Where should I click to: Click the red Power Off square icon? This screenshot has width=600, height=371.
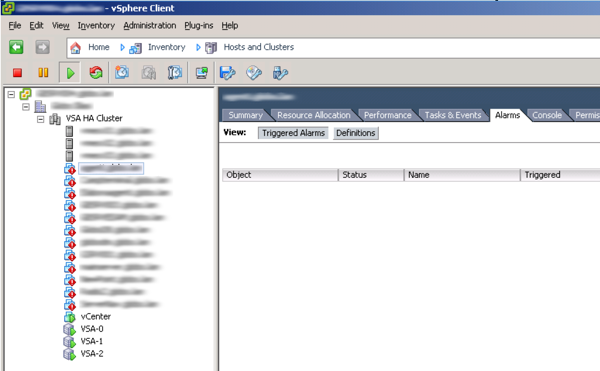point(17,73)
